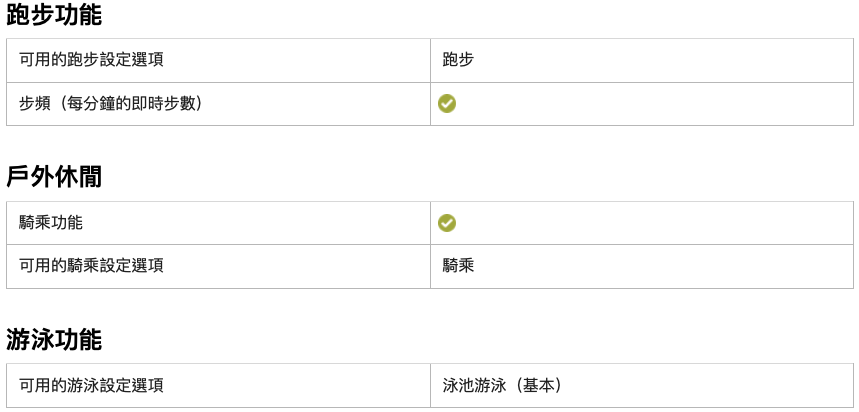Select the 跑步 value in the table
This screenshot has width=859, height=412.
click(458, 59)
